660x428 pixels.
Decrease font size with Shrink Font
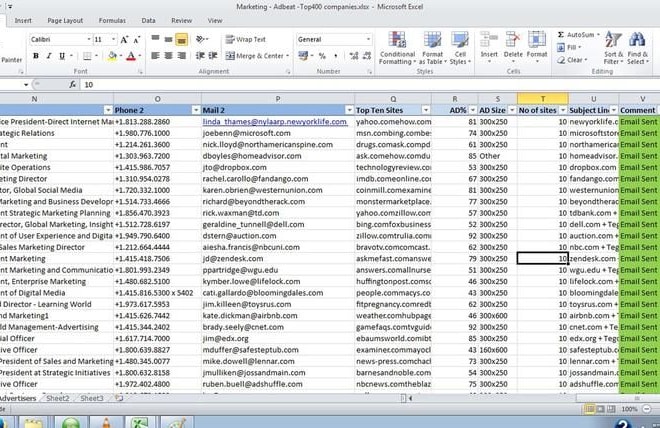click(137, 40)
